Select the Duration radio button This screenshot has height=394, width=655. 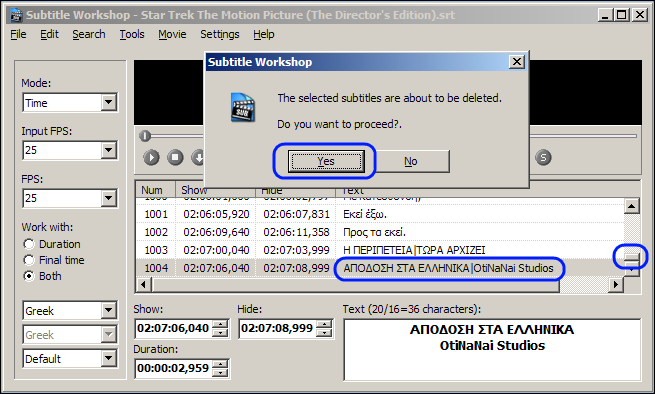[28, 244]
